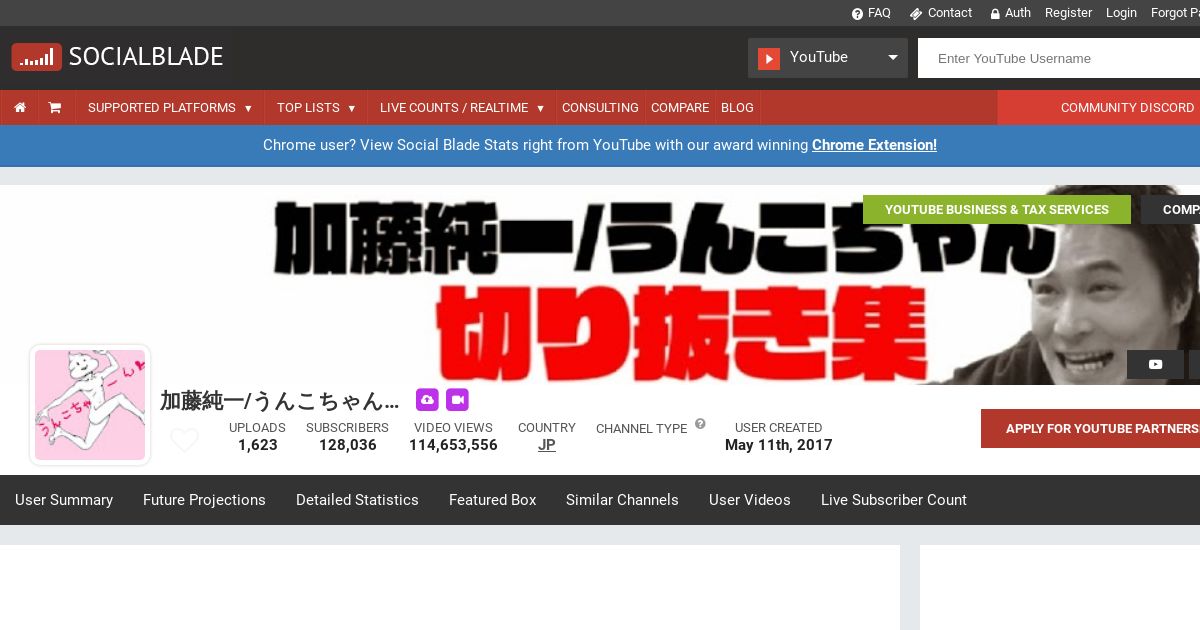The width and height of the screenshot is (1200, 630).
Task: Switch to Detailed Statistics tab
Action: [357, 500]
